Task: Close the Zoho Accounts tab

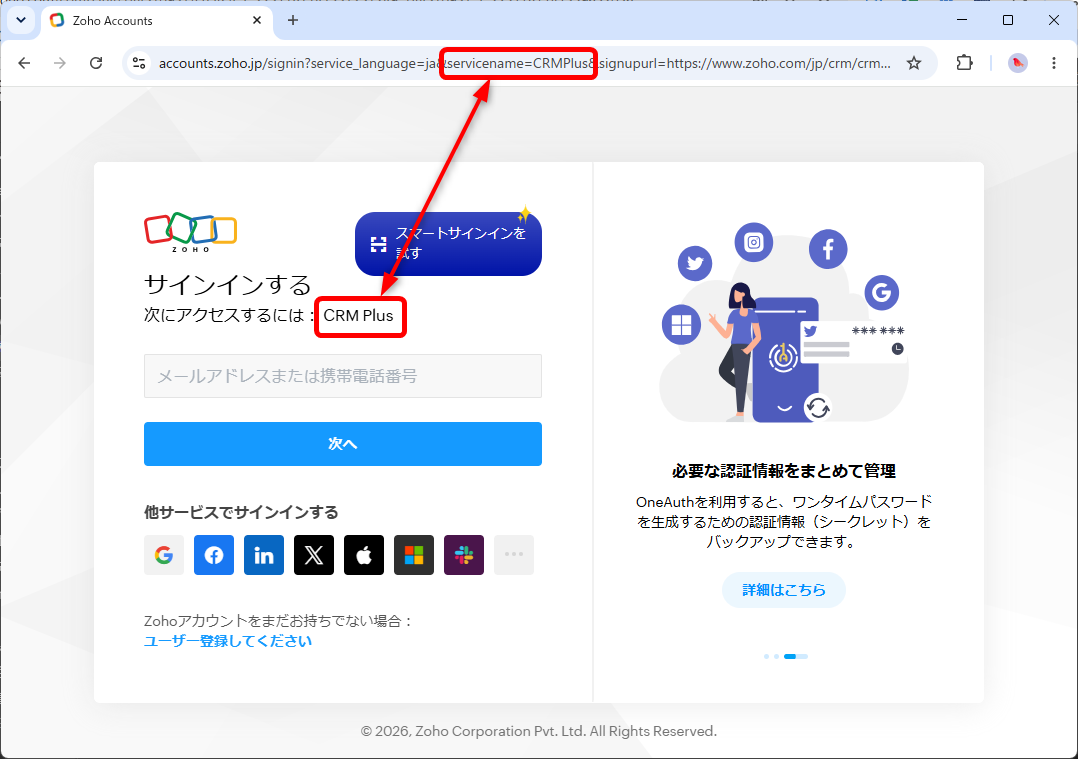Action: coord(257,20)
